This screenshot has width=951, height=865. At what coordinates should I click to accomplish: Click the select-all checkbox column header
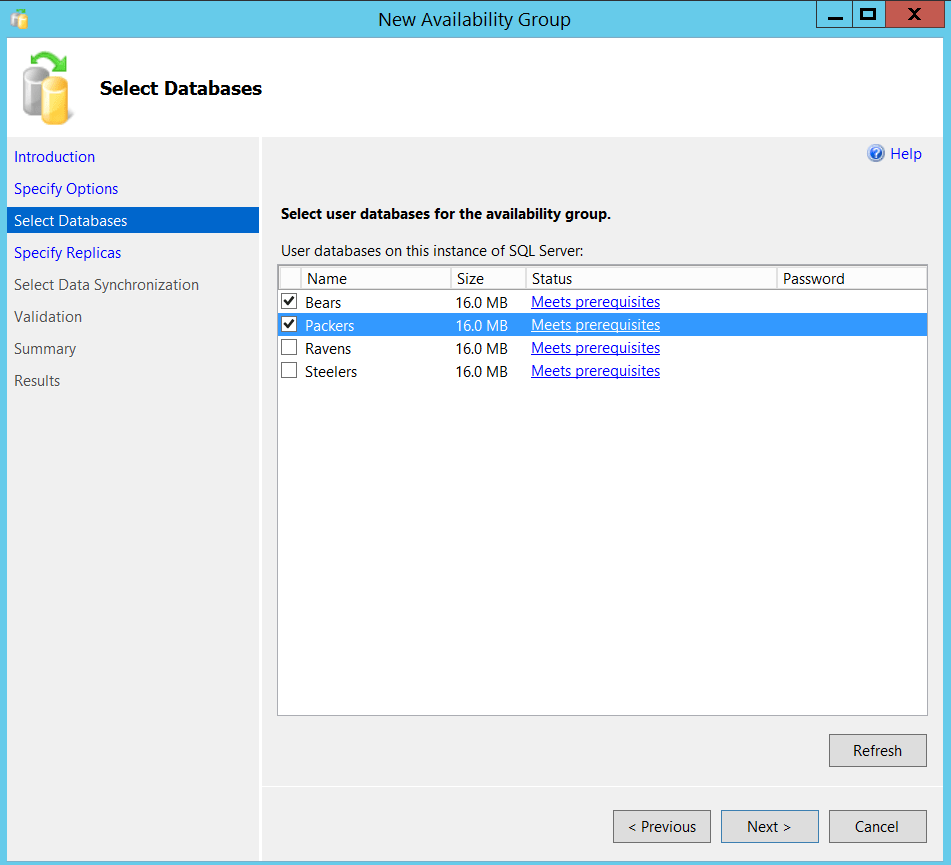[x=289, y=278]
